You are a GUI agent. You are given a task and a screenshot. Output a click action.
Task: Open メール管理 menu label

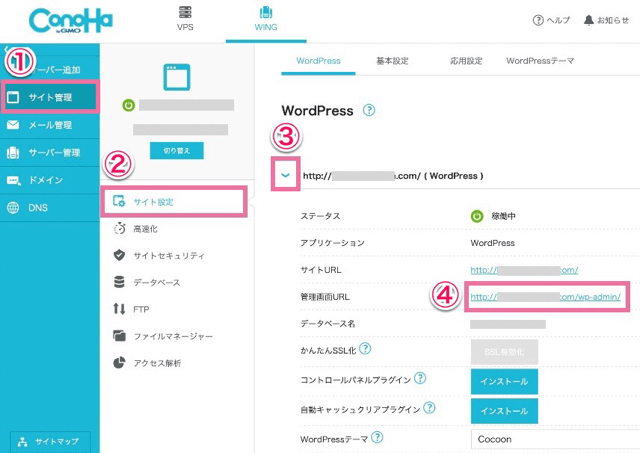click(x=50, y=125)
